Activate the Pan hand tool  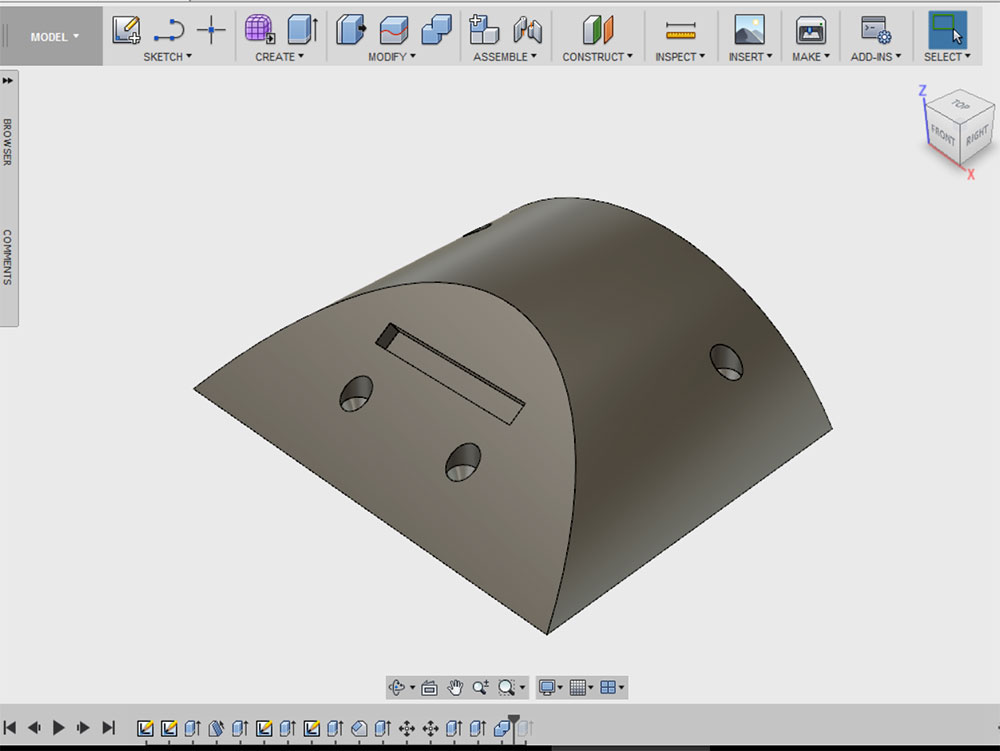(x=455, y=687)
